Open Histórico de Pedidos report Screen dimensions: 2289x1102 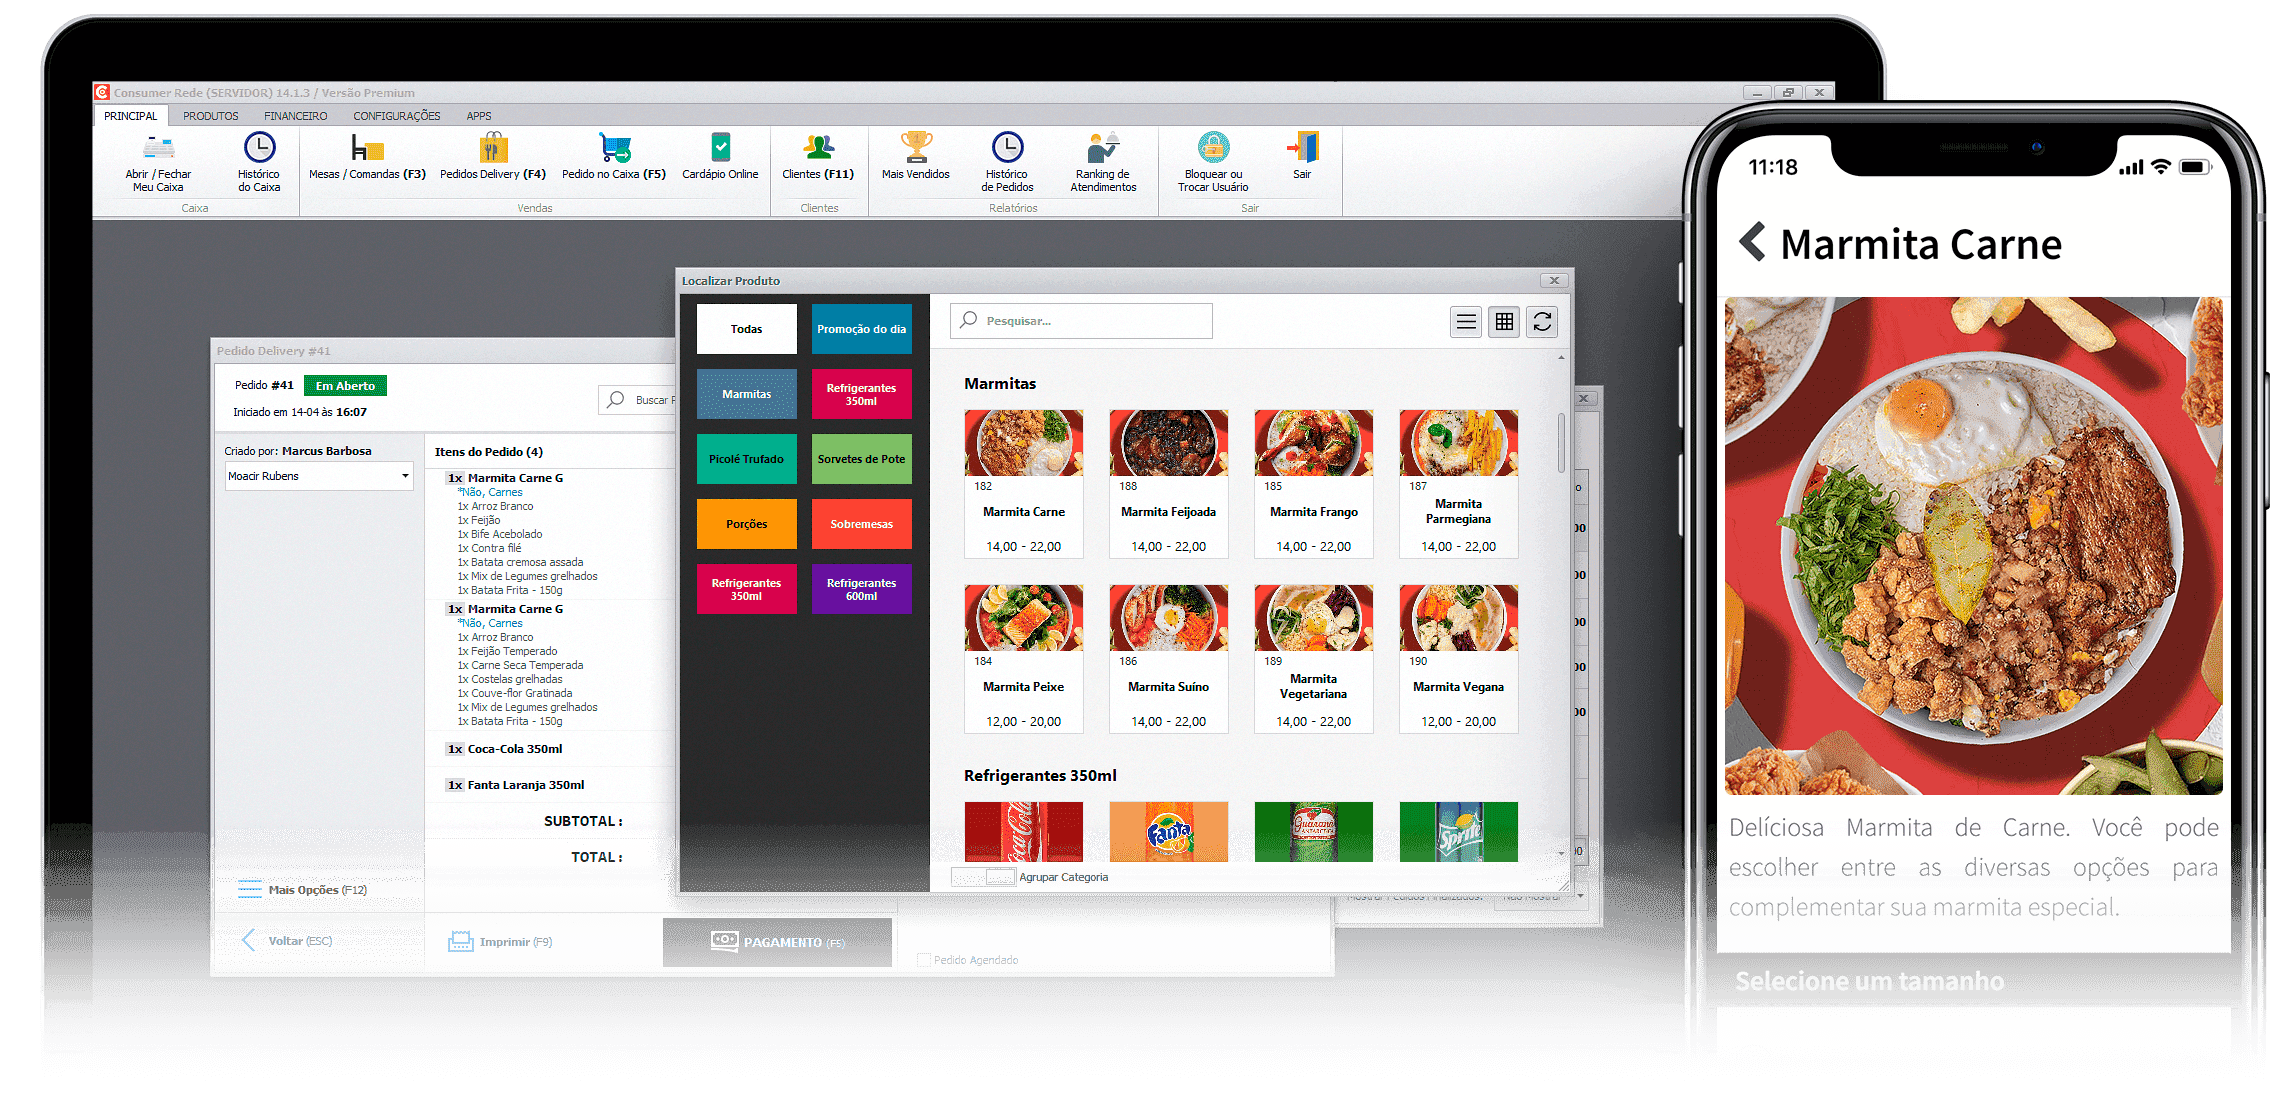tap(1007, 162)
